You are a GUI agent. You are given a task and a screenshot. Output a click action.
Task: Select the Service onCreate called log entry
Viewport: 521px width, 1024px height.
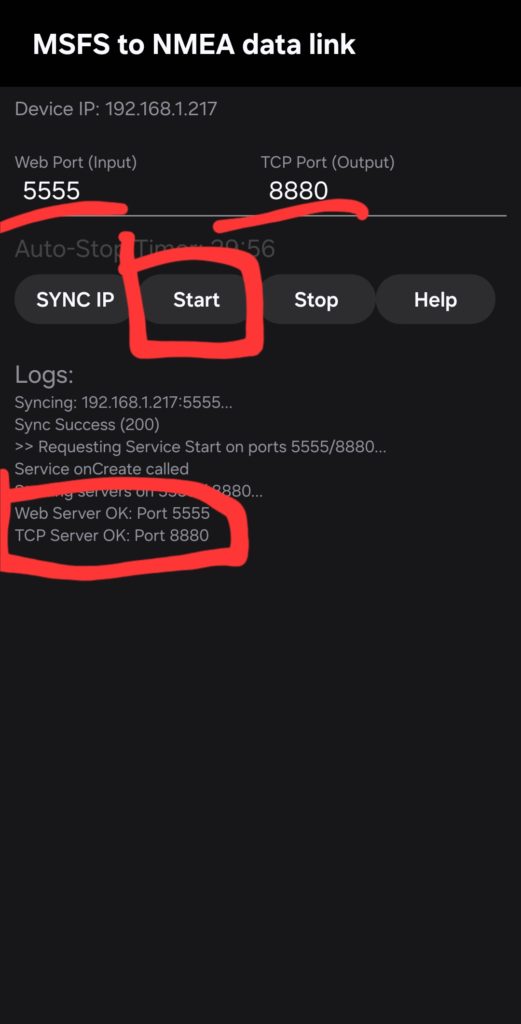pyautogui.click(x=101, y=469)
